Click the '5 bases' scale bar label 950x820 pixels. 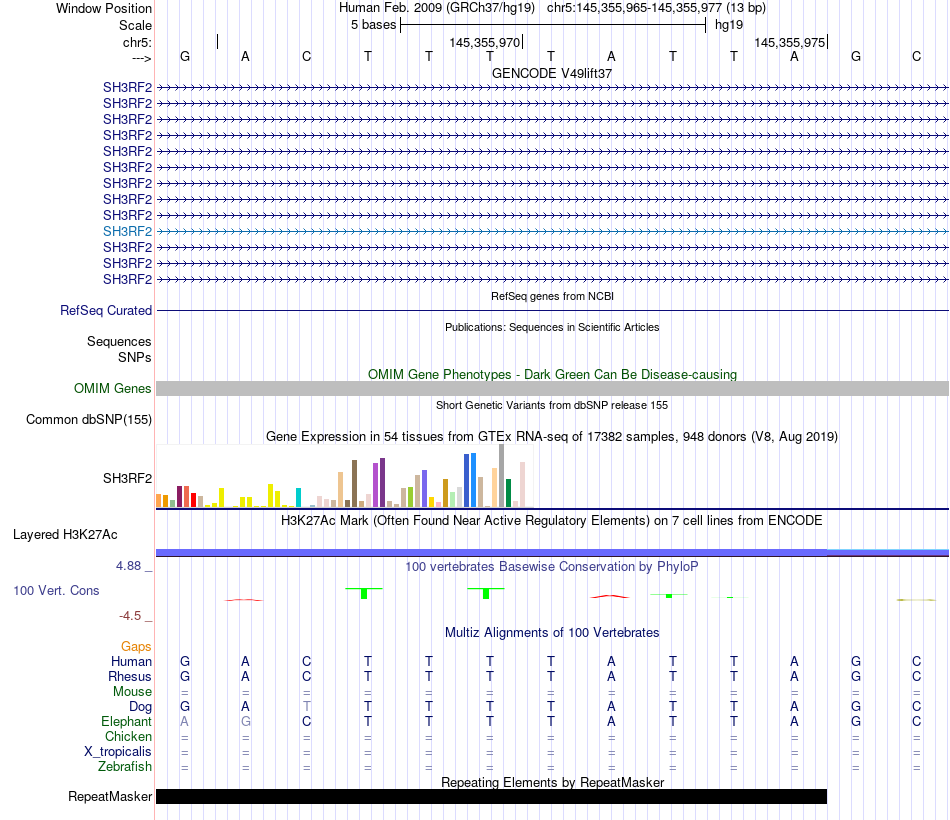click(x=373, y=25)
